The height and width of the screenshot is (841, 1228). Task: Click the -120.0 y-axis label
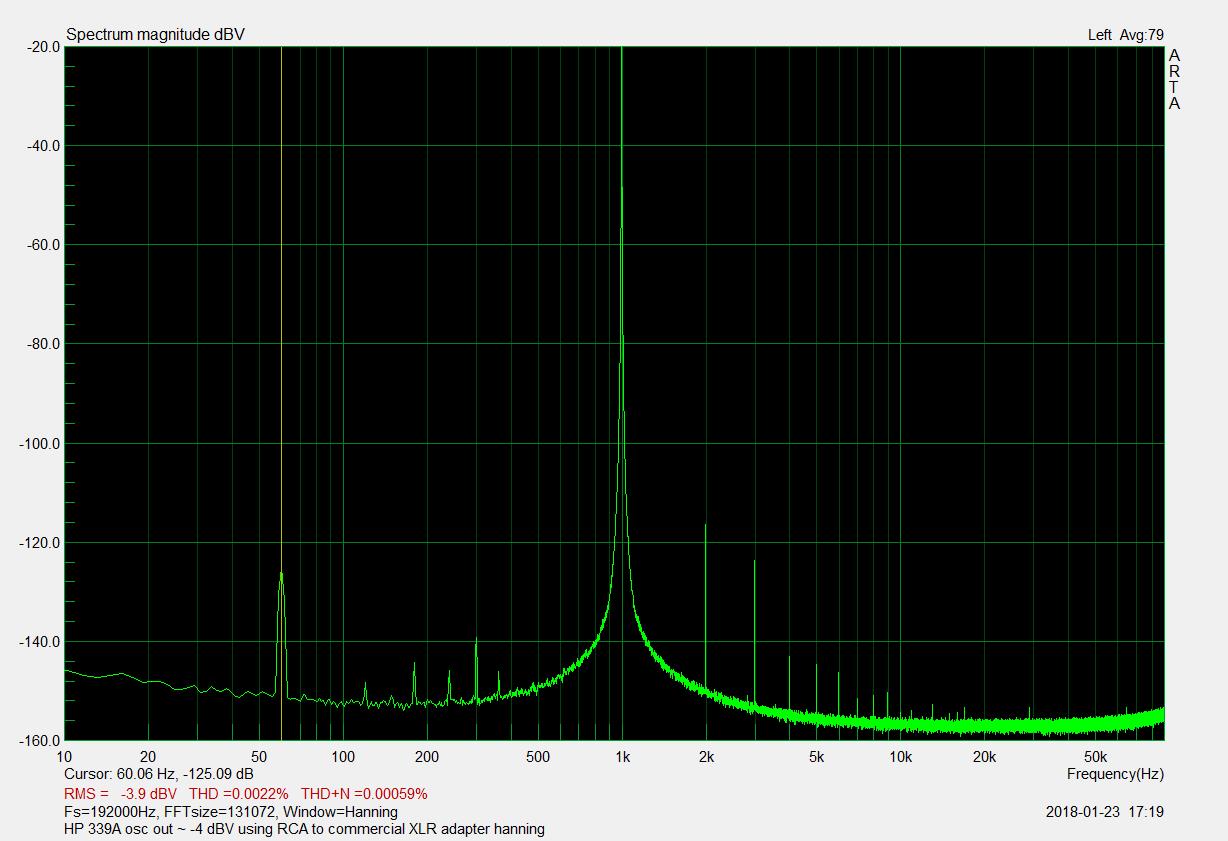point(38,542)
